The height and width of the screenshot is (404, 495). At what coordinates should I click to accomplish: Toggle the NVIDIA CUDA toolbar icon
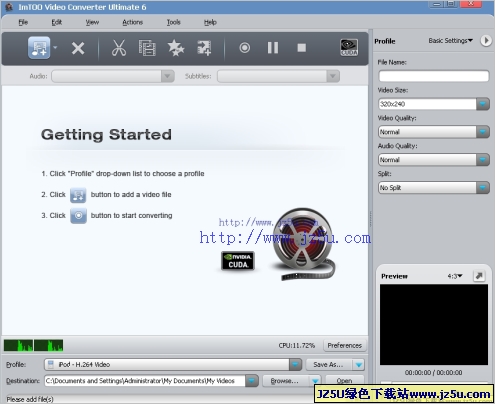(x=349, y=47)
